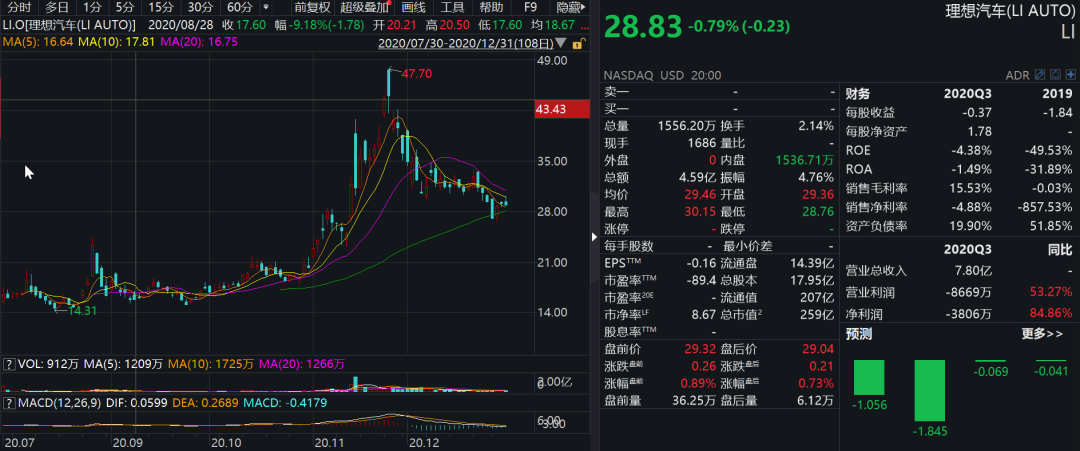Image resolution: width=1080 pixels, height=451 pixels.
Task: Click the 卖一 ask row label
Action: click(x=617, y=92)
